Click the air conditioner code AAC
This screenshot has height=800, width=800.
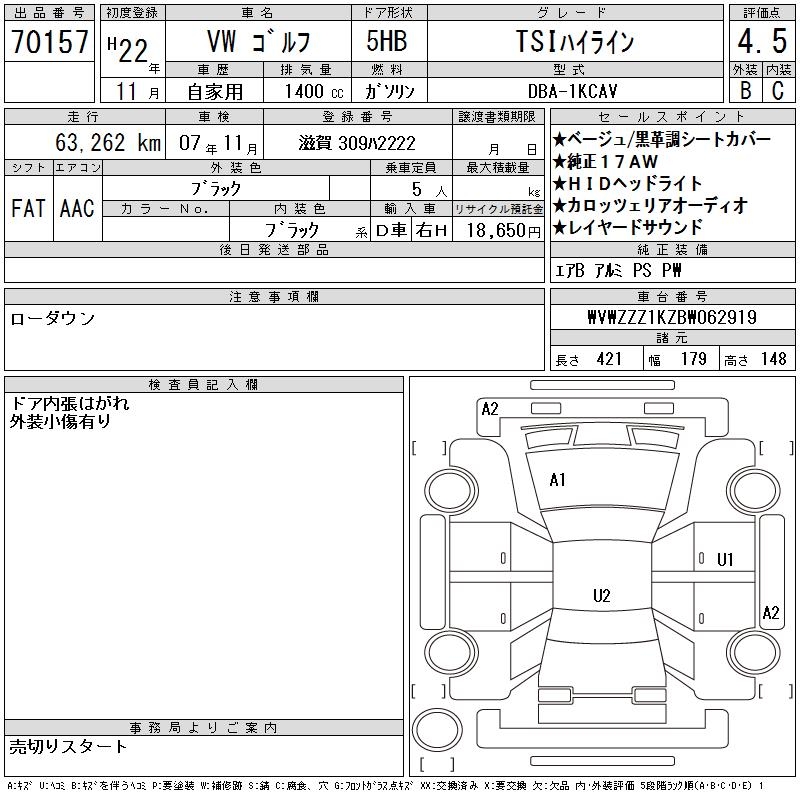(77, 208)
